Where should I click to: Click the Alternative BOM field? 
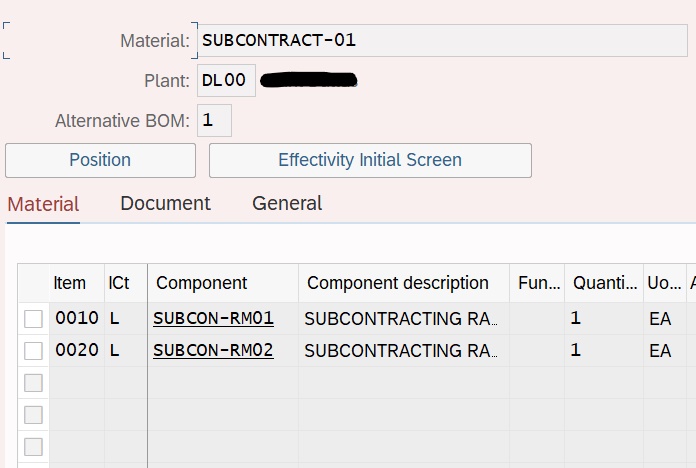pos(214,121)
